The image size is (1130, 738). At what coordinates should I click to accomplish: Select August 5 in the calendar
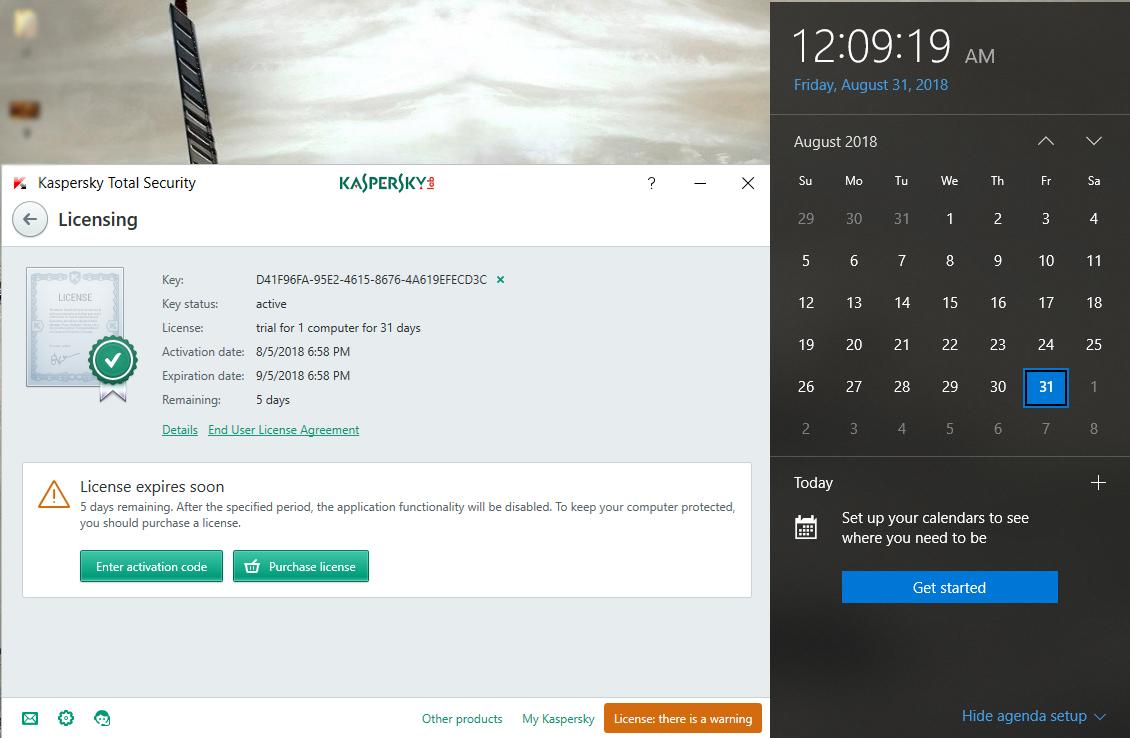pos(806,261)
